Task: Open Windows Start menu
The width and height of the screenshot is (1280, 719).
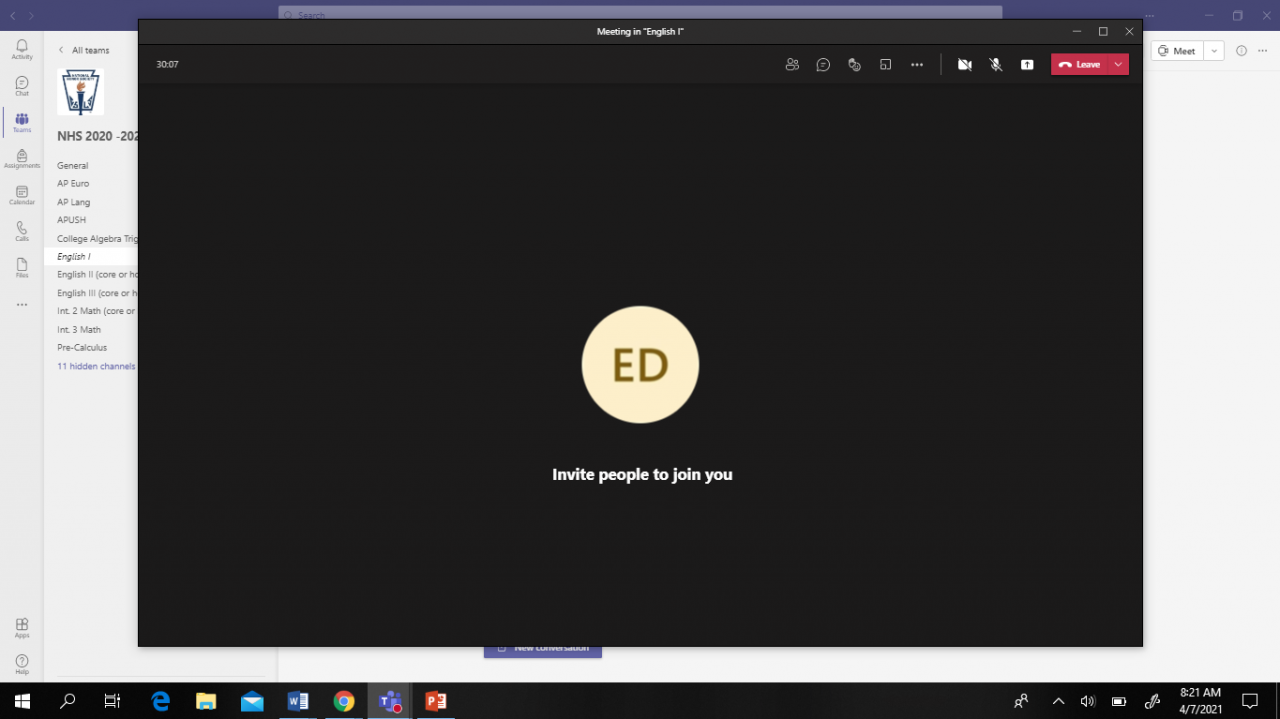Action: point(22,701)
